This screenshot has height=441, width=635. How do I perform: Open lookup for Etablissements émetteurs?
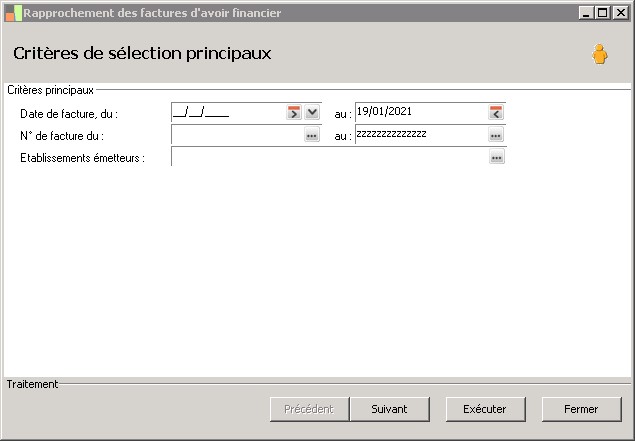tap(496, 157)
